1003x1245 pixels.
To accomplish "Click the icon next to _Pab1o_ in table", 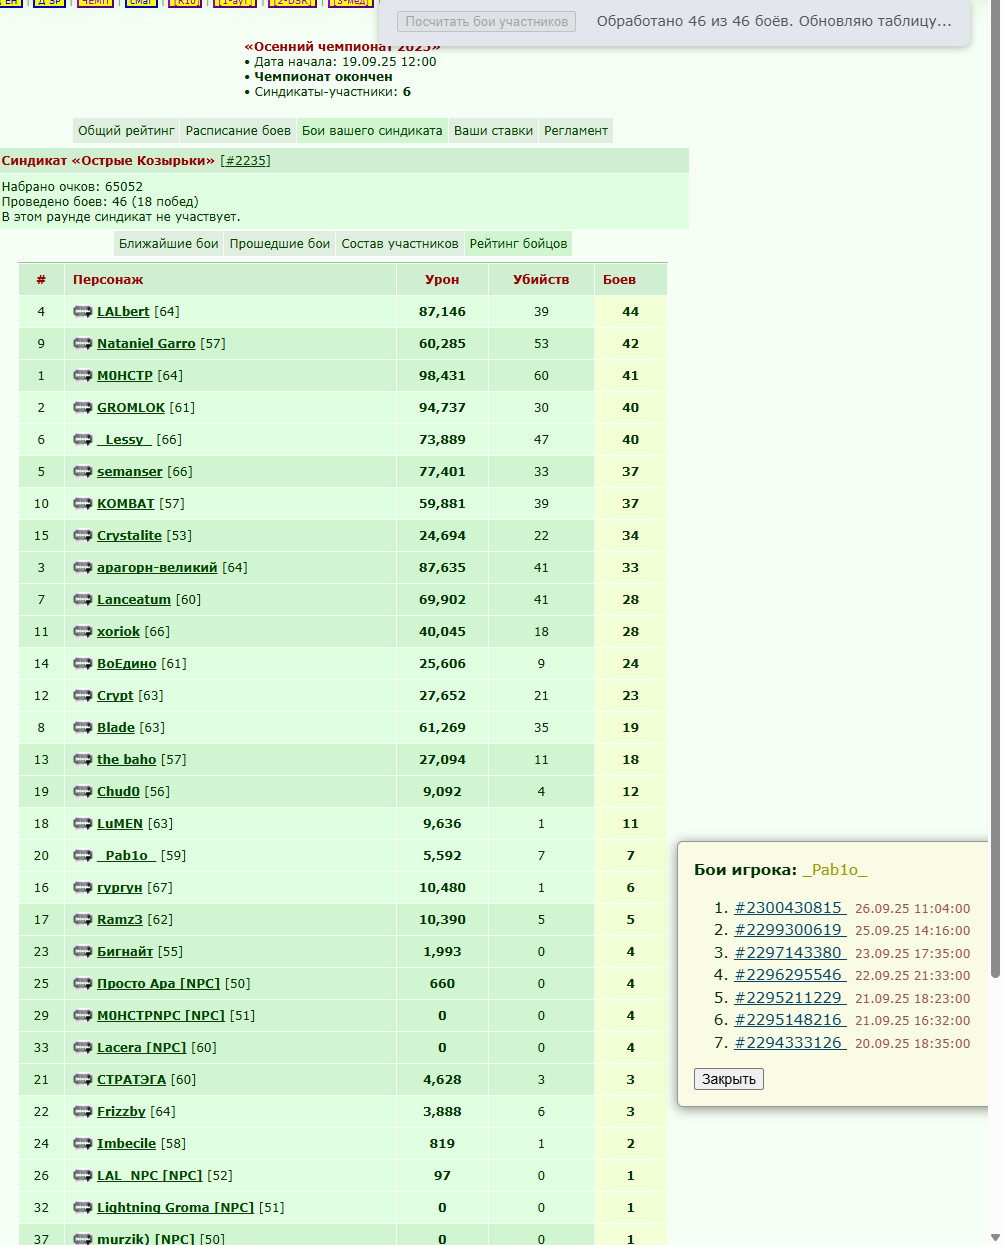I will point(82,856).
